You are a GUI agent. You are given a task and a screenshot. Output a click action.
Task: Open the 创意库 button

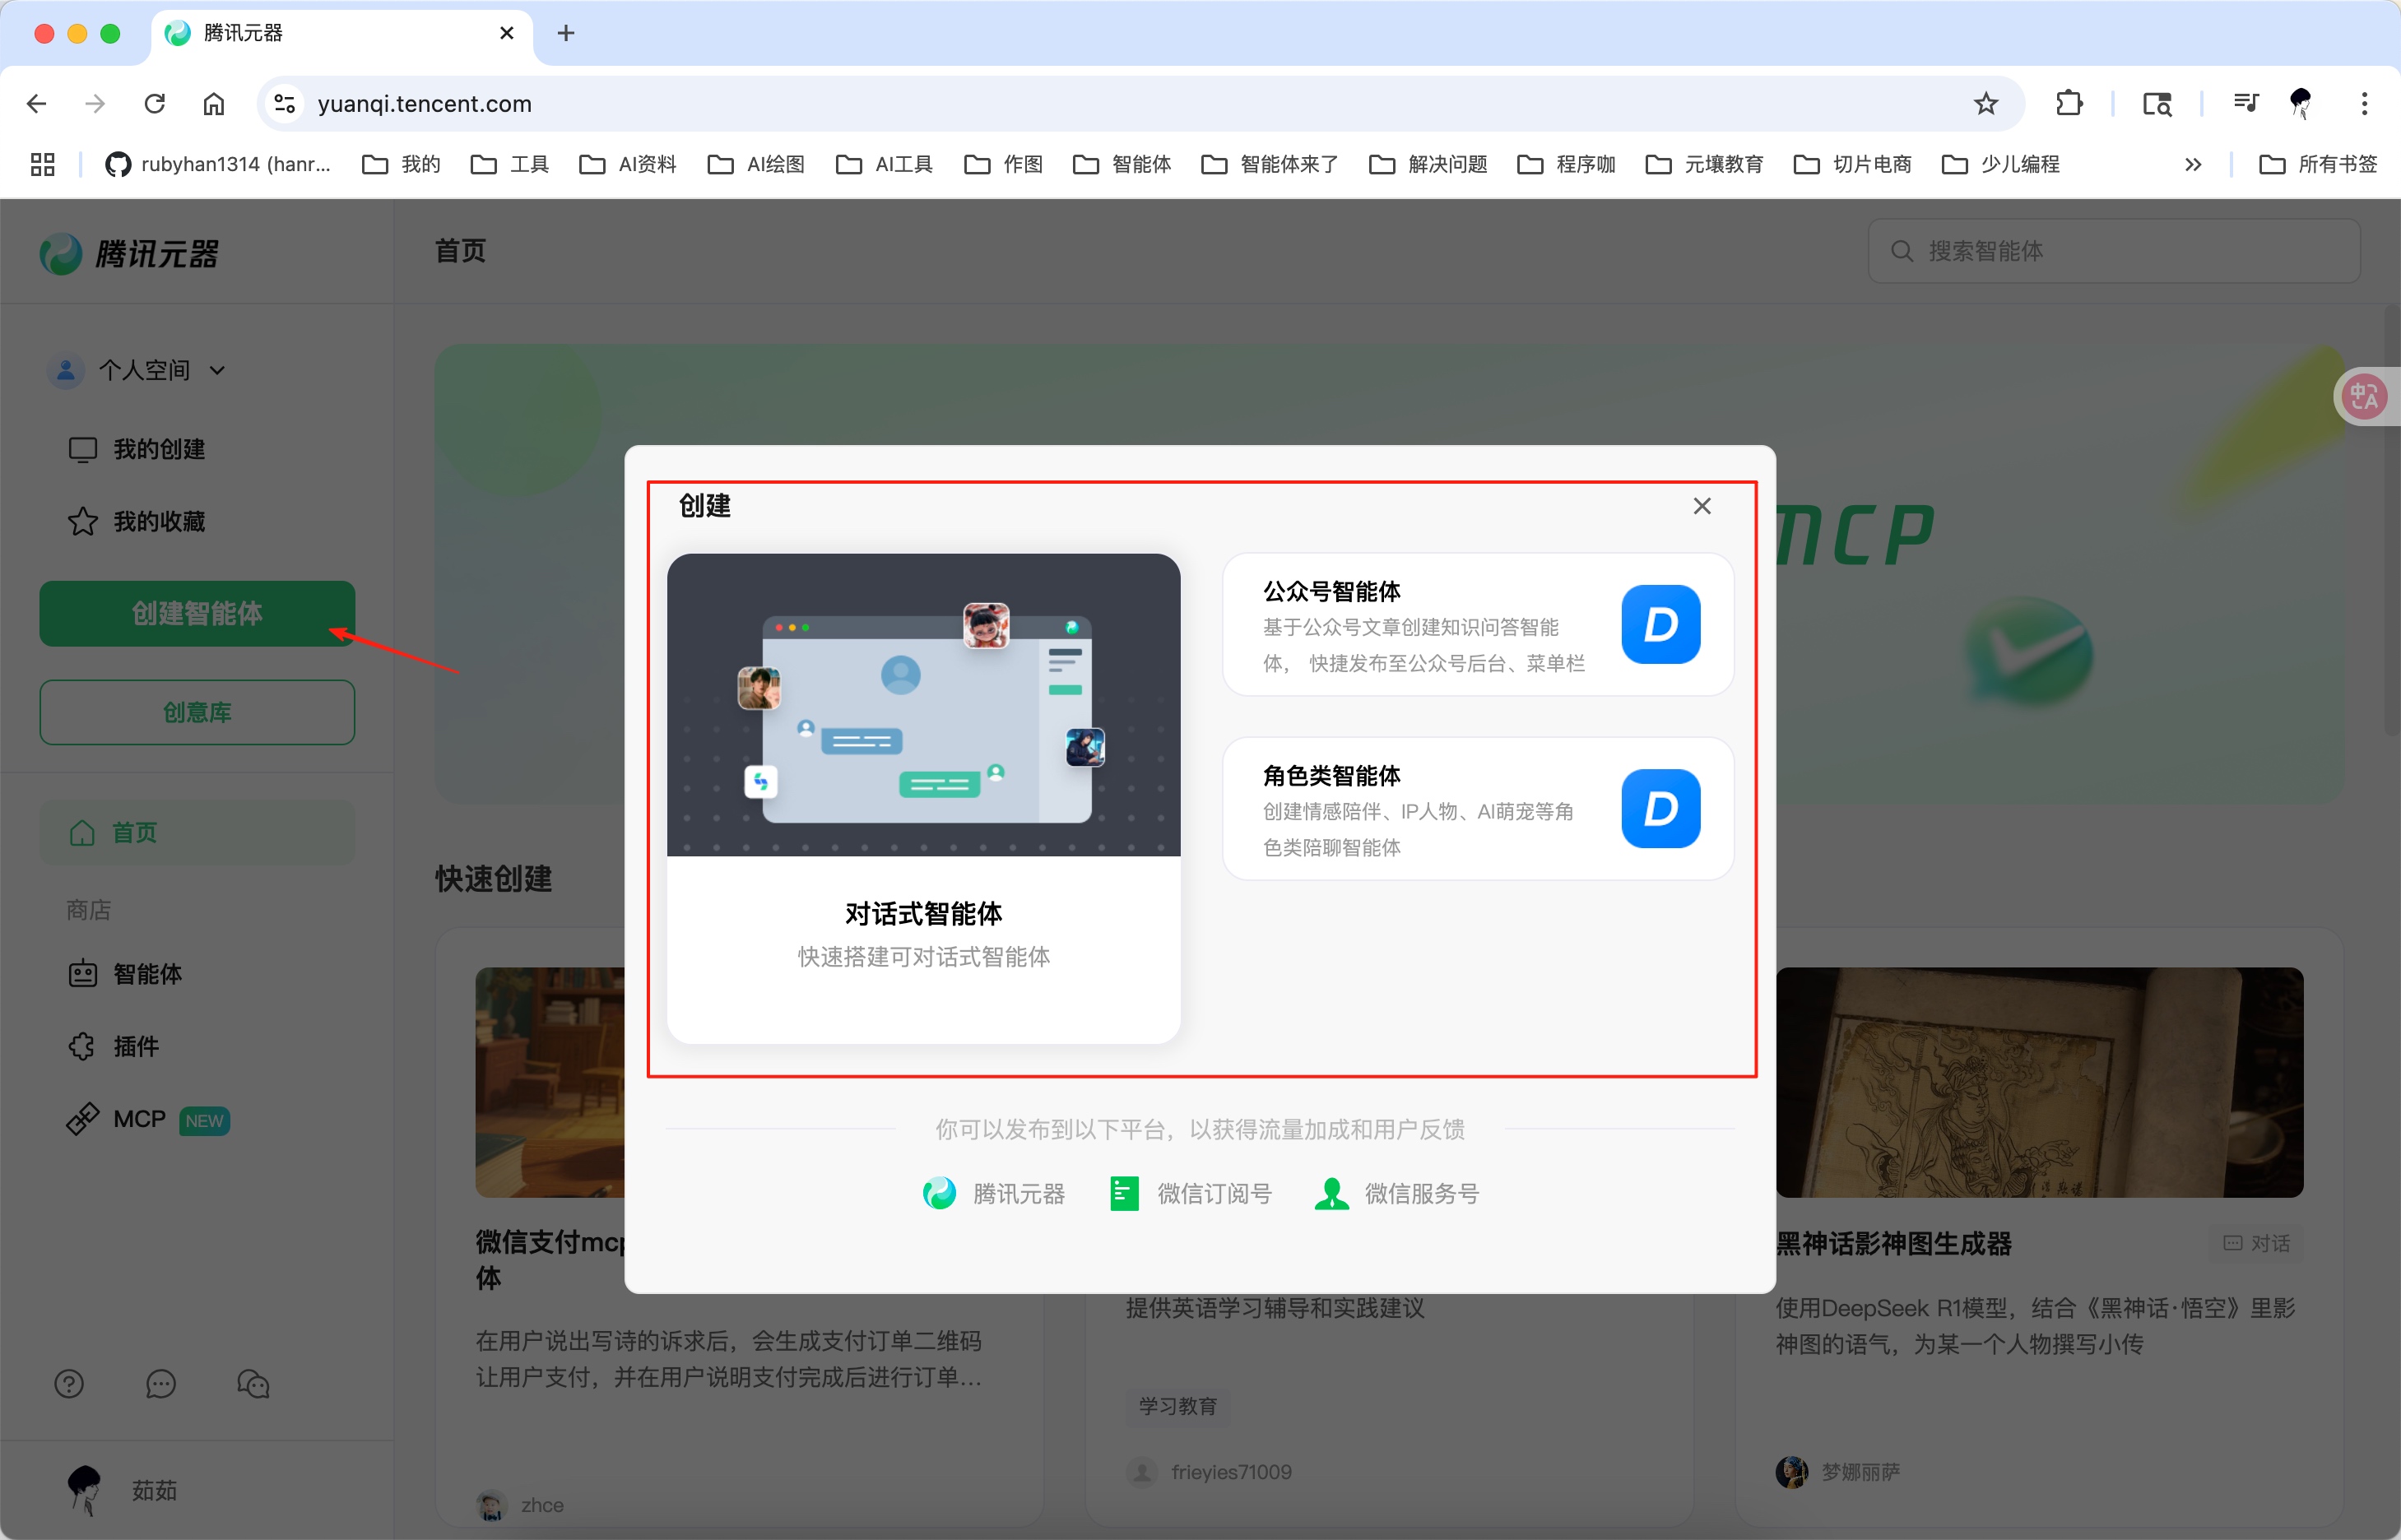(x=197, y=712)
